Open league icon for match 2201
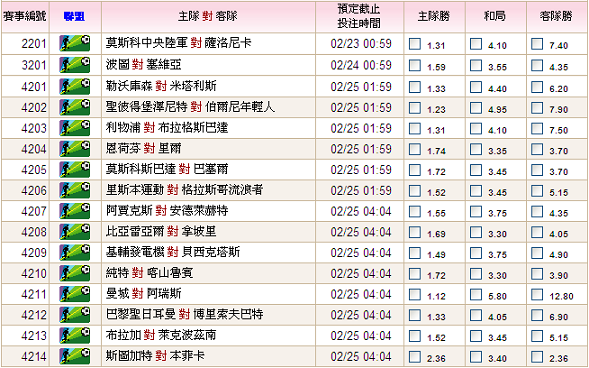Viewport: 589px width, 368px height. (x=75, y=44)
